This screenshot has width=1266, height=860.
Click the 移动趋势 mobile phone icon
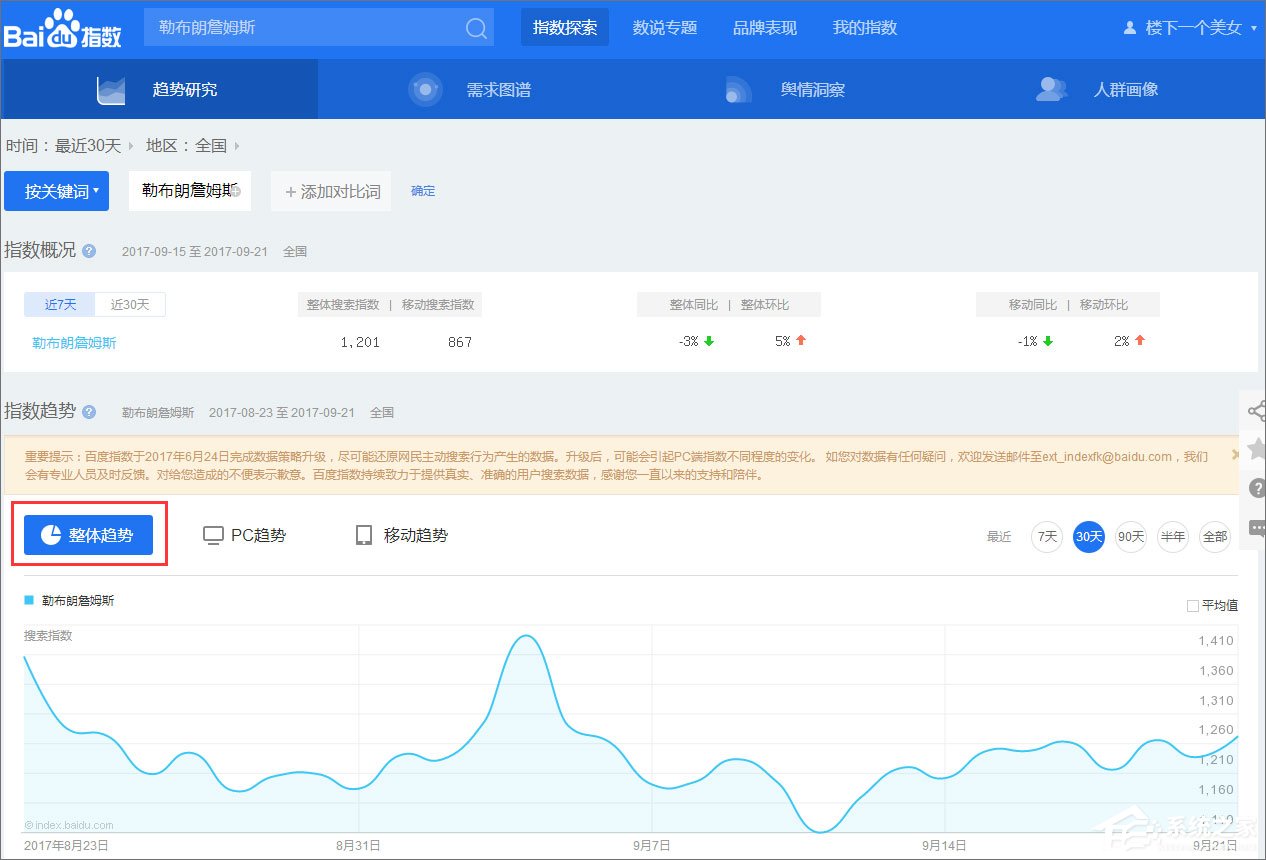click(x=363, y=535)
